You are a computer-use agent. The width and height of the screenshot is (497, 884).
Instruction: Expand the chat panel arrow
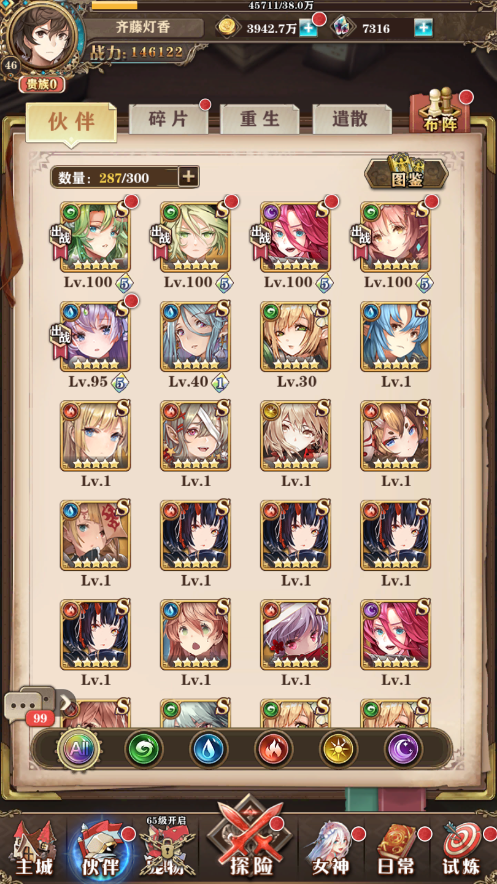click(66, 702)
